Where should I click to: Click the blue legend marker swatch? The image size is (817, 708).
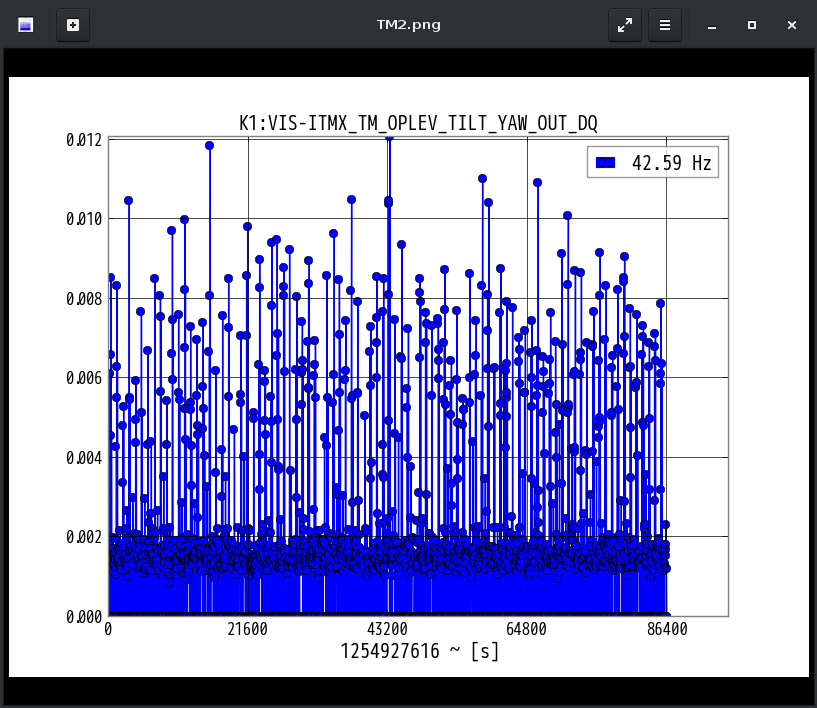[x=605, y=163]
